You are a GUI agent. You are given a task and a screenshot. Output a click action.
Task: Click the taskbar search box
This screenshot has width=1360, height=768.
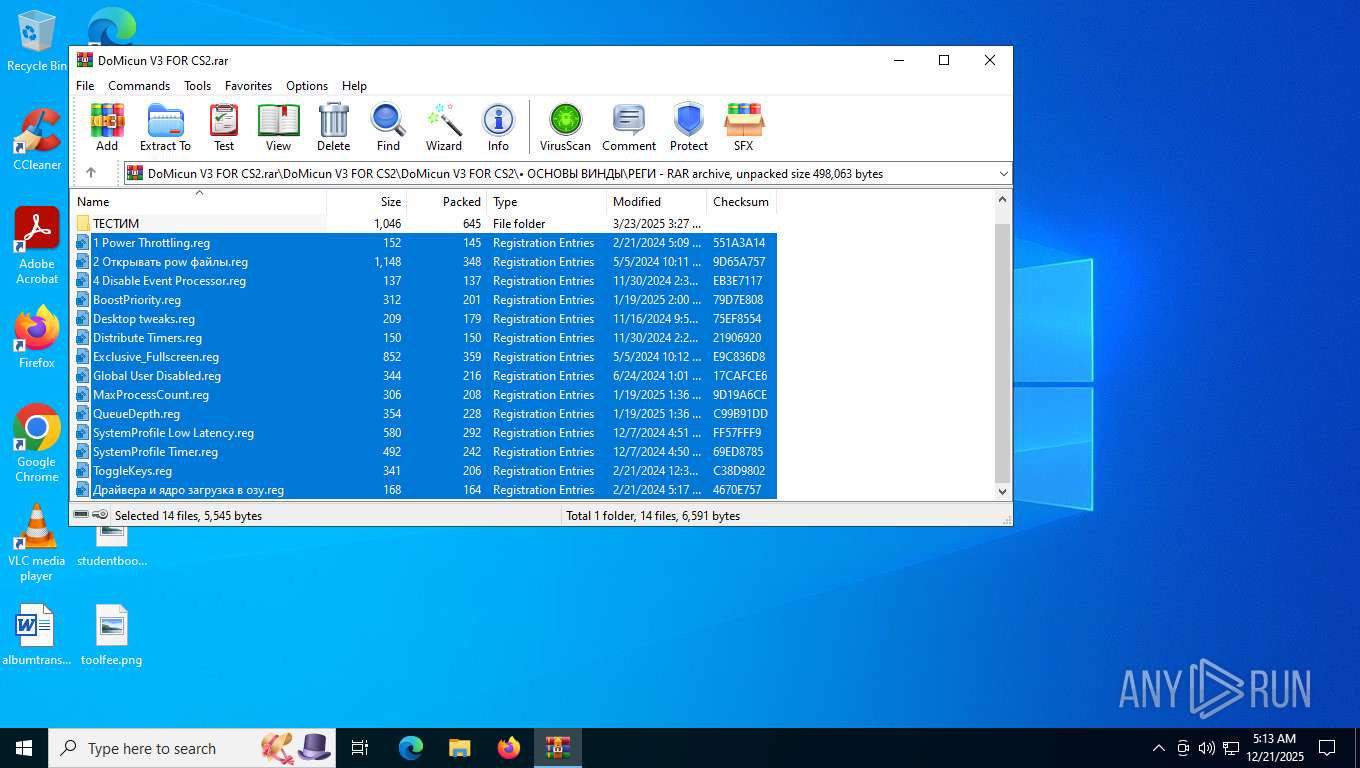pyautogui.click(x=190, y=748)
